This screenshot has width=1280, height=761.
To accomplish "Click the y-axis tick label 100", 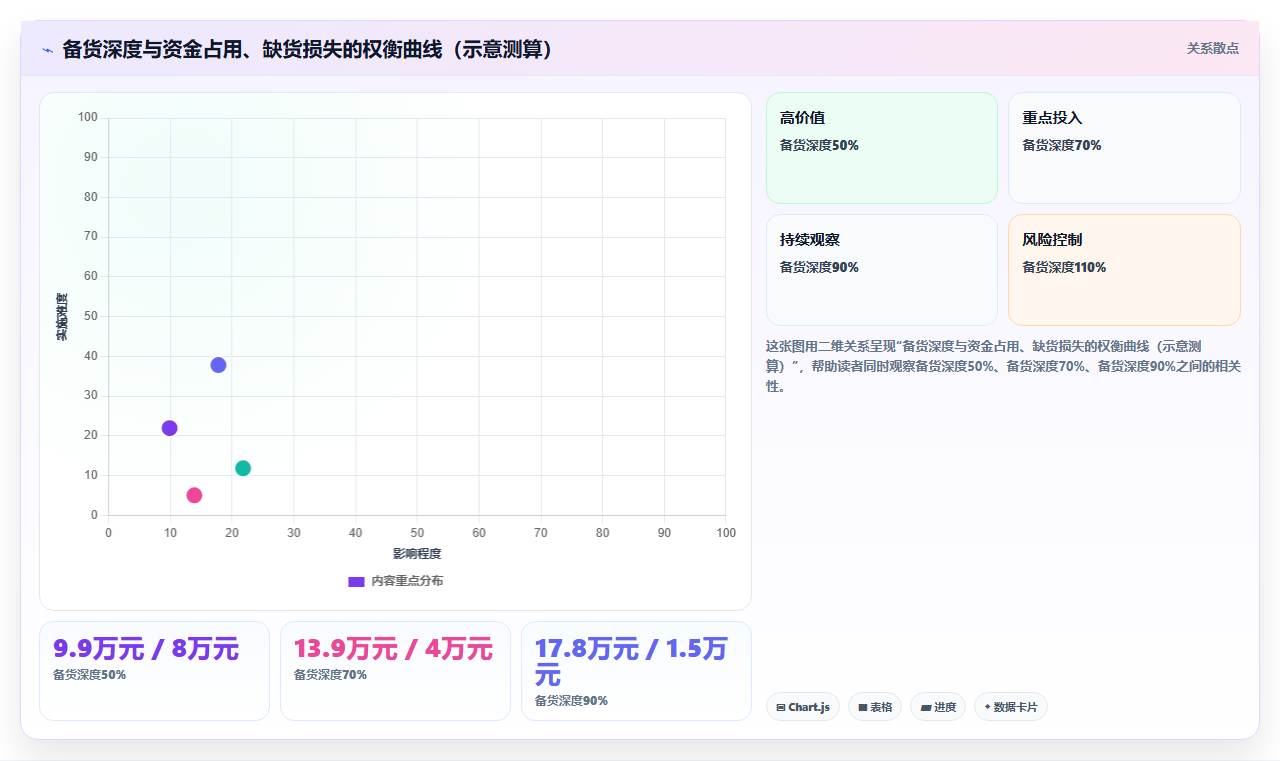I will [x=88, y=117].
